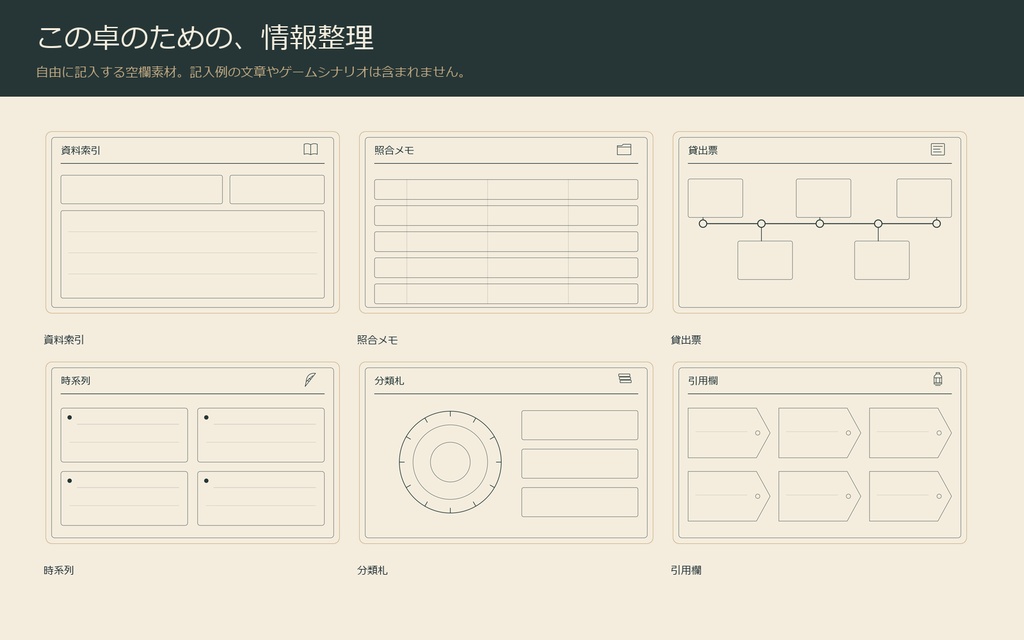Open the 時系列 note cards template thumbnail
The height and width of the screenshot is (640, 1024).
pos(193,453)
